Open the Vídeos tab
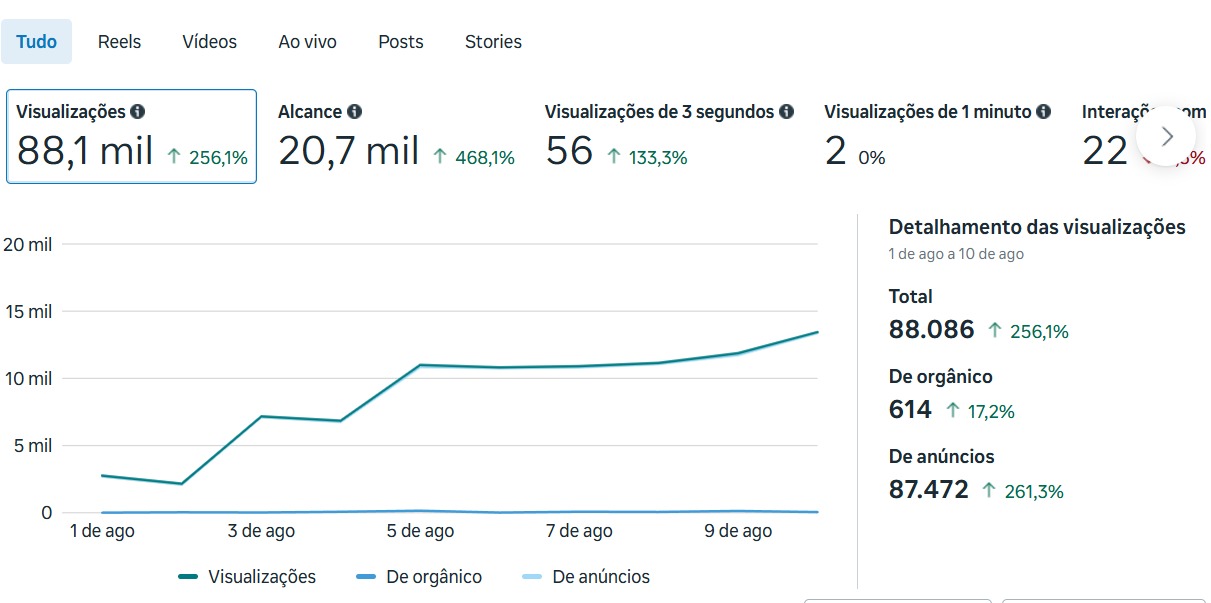 point(210,42)
